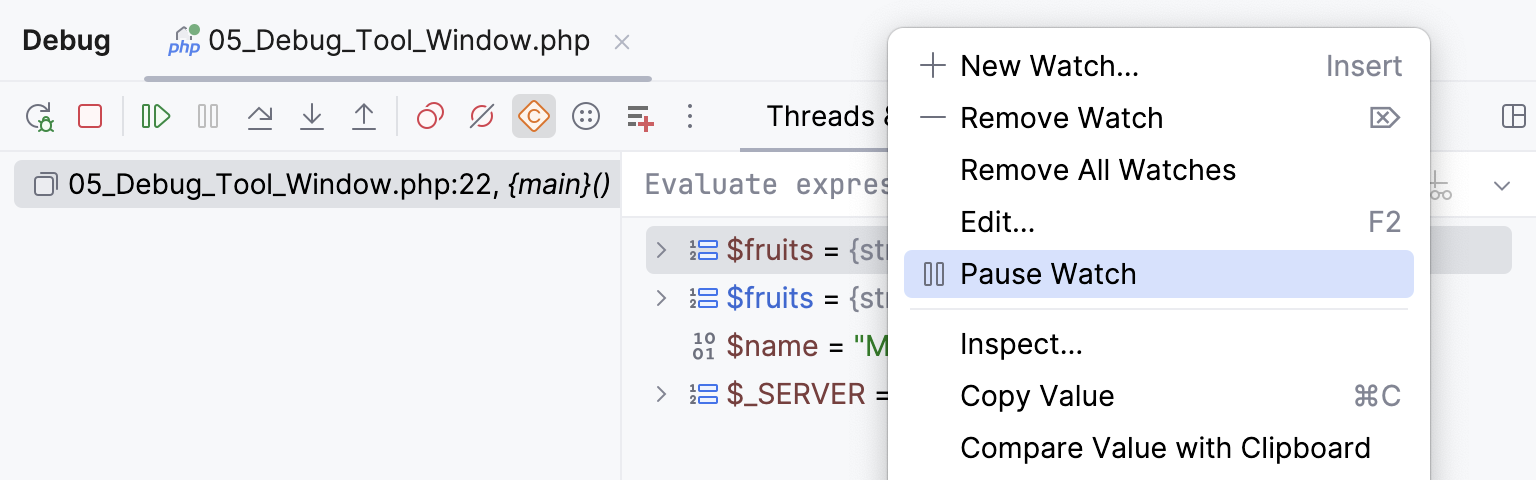Expand the first $fruits variable node
Screen dimensions: 1536x480
(x=660, y=250)
